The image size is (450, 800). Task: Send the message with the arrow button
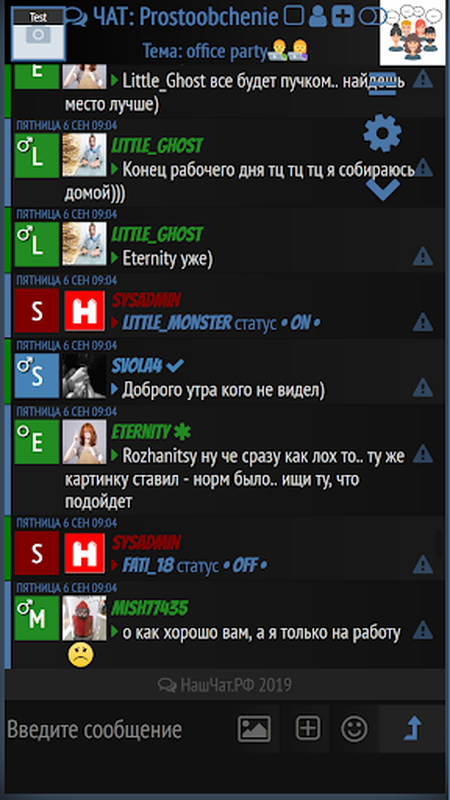[x=412, y=729]
